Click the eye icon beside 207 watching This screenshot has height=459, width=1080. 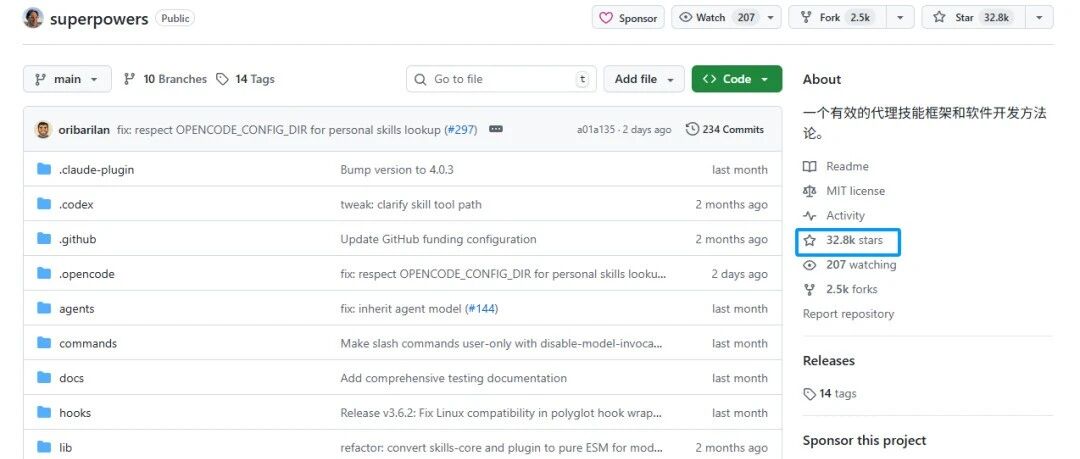(x=810, y=265)
